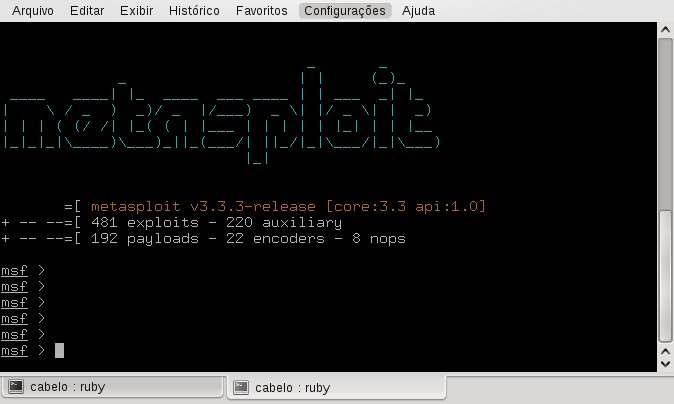Expand the Histórico menu

pos(194,11)
